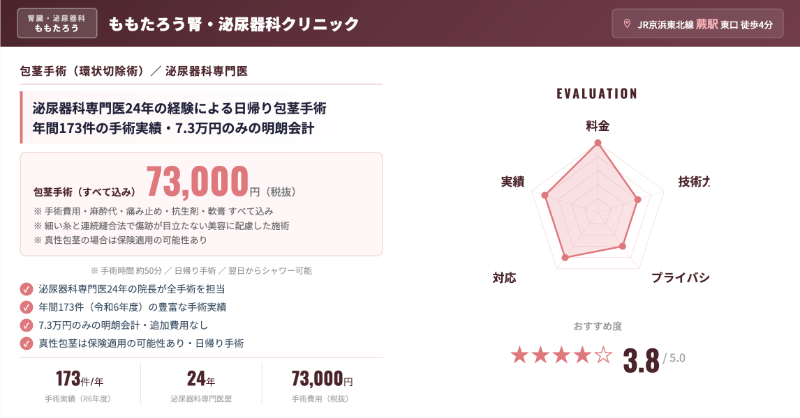Click the 24年 specialist experience stat

click(202, 380)
